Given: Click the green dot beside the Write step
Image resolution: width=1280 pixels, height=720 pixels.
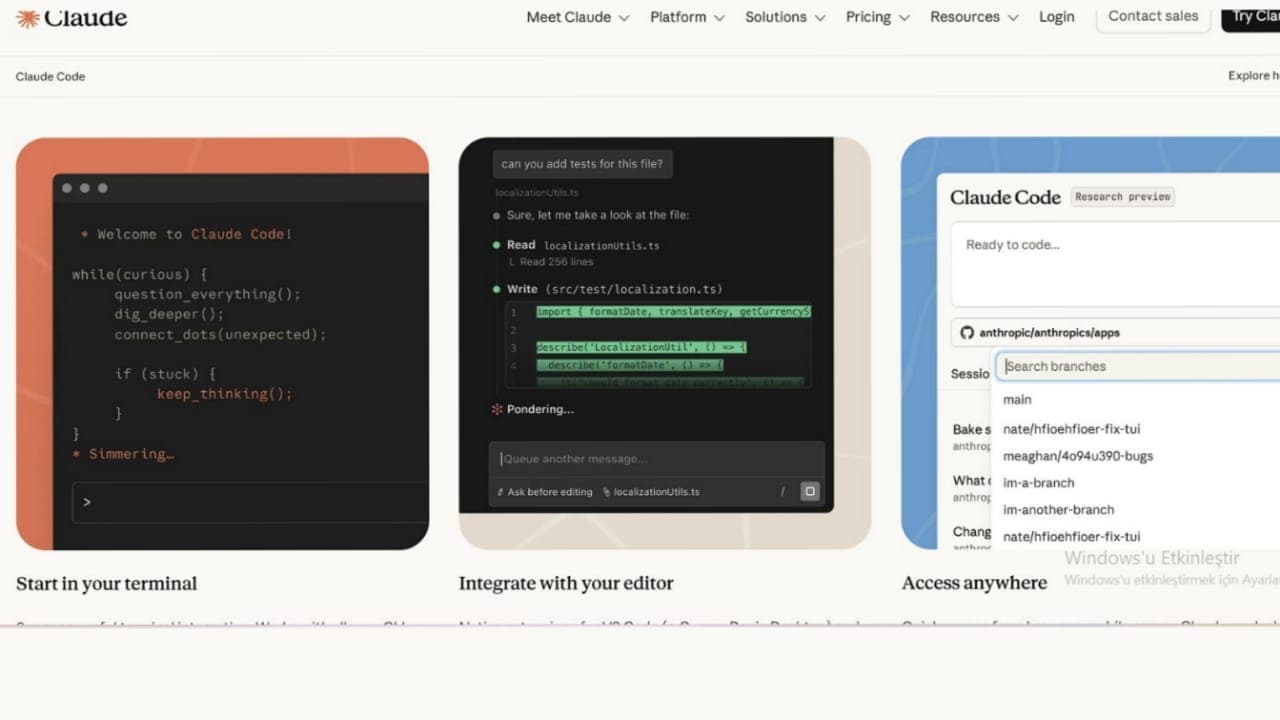Looking at the screenshot, I should [497, 289].
